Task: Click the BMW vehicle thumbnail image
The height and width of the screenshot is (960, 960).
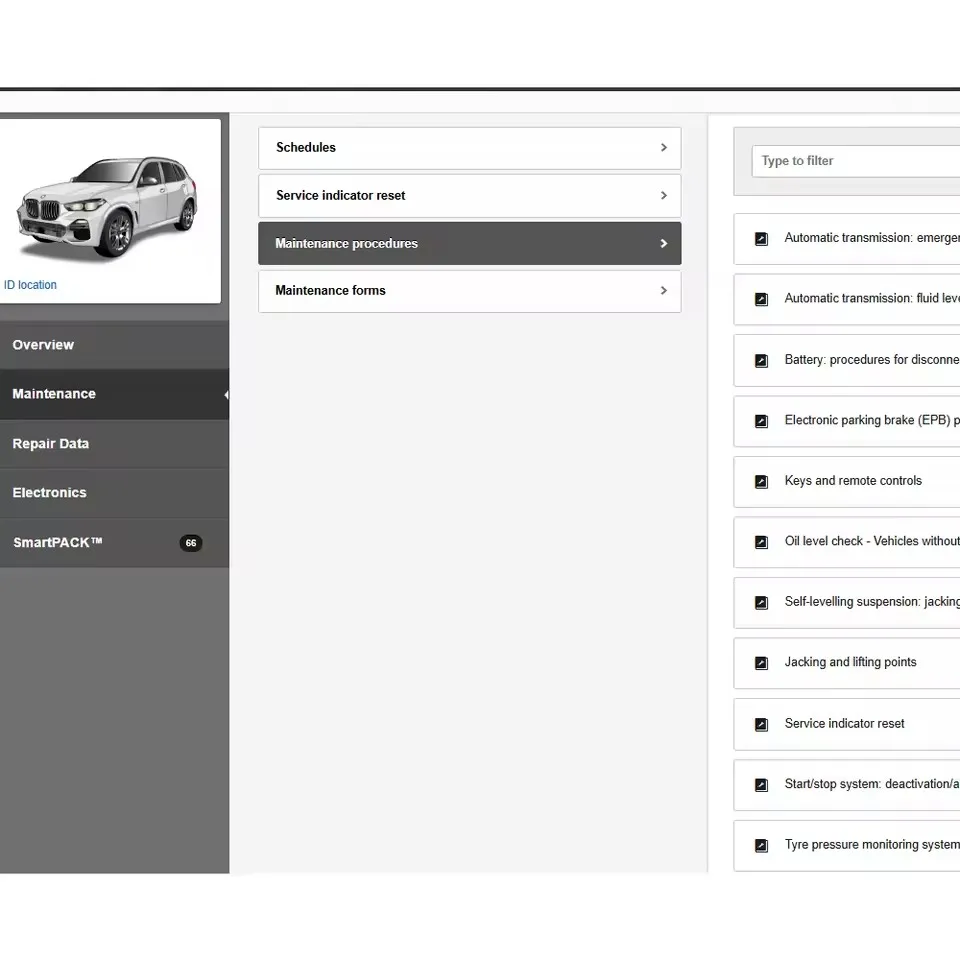Action: click(x=106, y=205)
